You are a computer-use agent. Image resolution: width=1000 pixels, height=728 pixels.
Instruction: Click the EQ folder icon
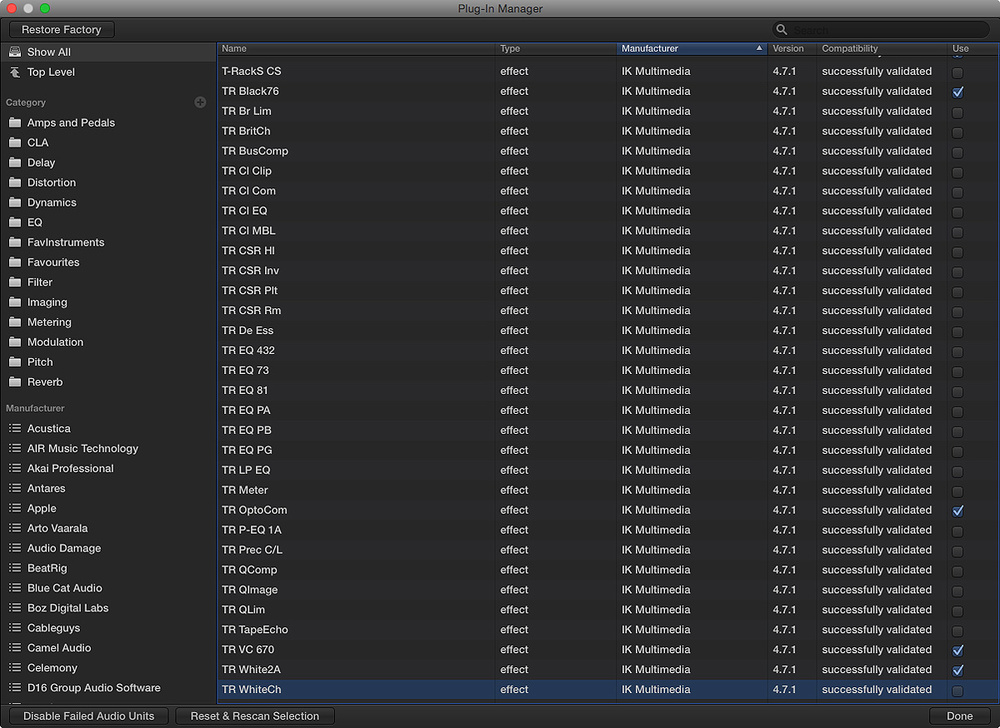pyautogui.click(x=15, y=222)
